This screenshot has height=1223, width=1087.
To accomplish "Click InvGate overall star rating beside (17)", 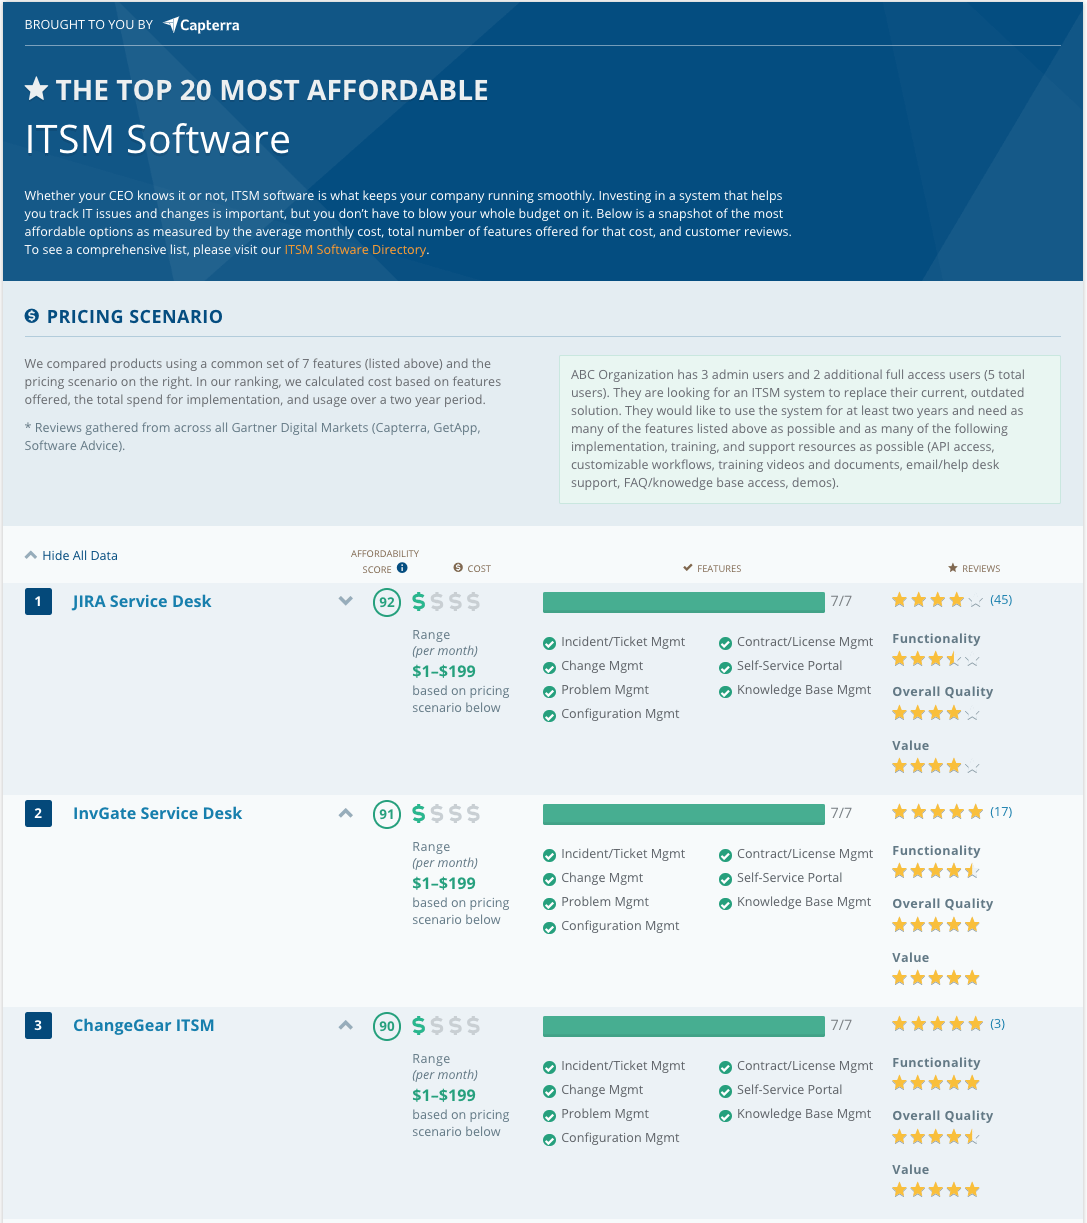I will pyautogui.click(x=937, y=813).
